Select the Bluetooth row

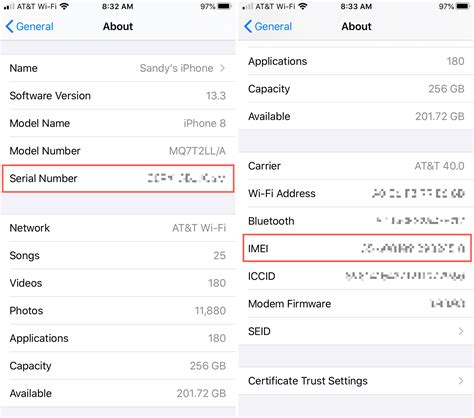point(356,221)
